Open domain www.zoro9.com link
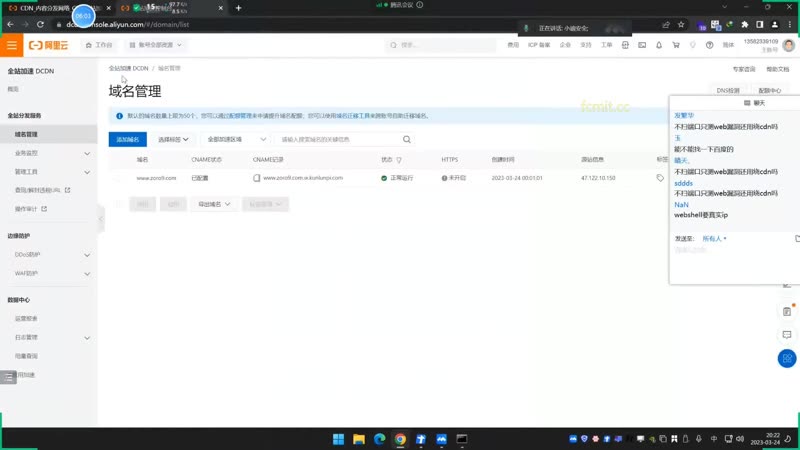The height and width of the screenshot is (450, 800). point(156,178)
